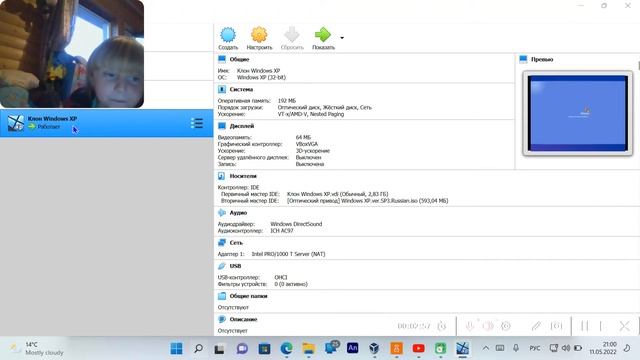Click the Windows XP icon in the machine list
Image resolution: width=640 pixels, height=360 pixels.
[16, 123]
